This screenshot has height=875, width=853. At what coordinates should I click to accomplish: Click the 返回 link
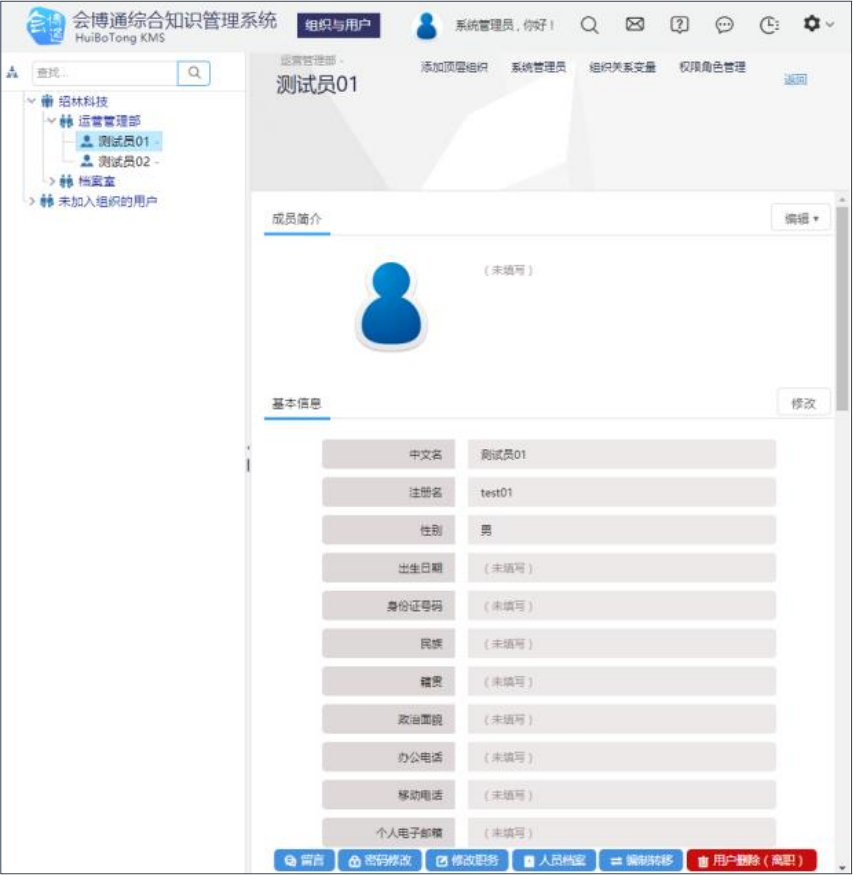coord(795,80)
